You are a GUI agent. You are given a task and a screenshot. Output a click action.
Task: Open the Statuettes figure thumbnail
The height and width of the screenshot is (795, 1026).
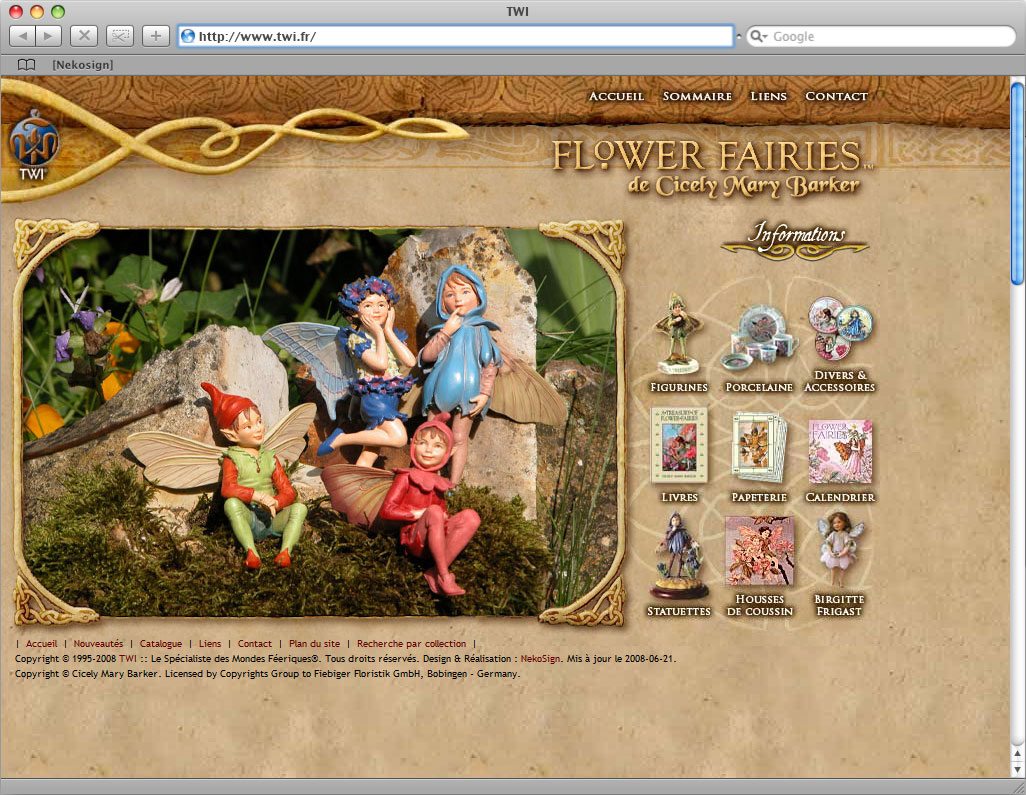tap(679, 556)
